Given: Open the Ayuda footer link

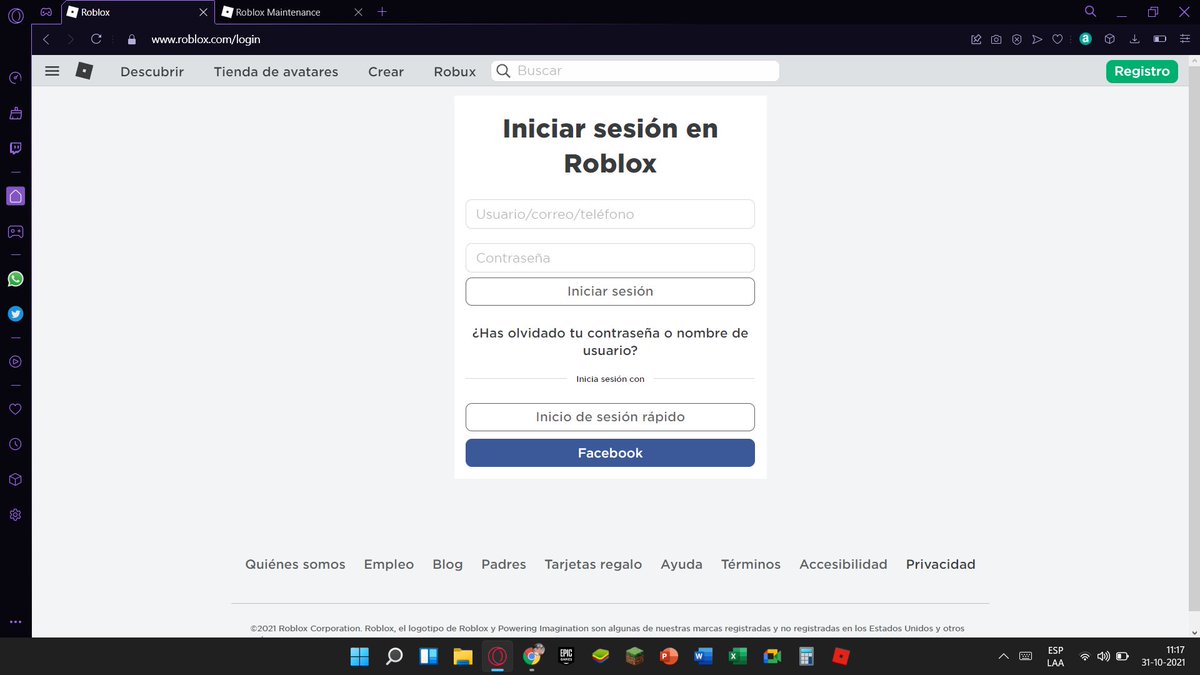Looking at the screenshot, I should coord(682,564).
